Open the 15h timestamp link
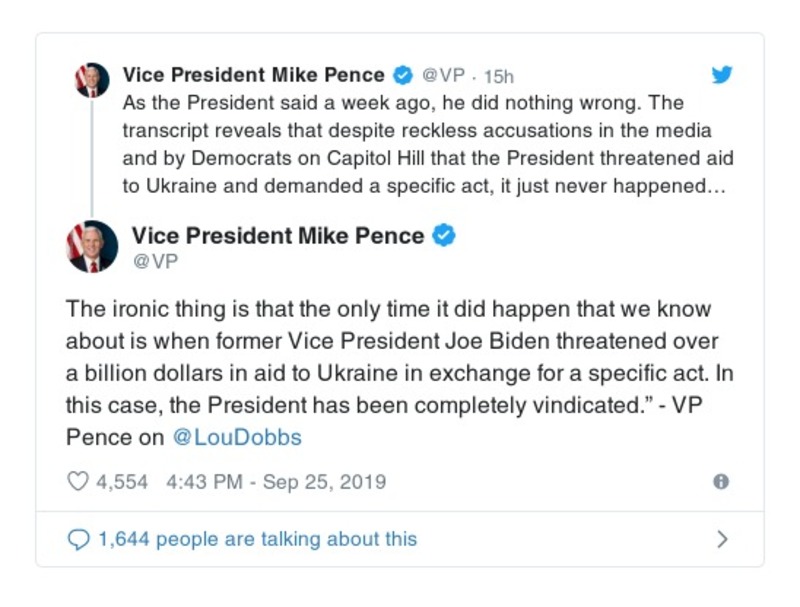800x607 pixels. point(499,76)
